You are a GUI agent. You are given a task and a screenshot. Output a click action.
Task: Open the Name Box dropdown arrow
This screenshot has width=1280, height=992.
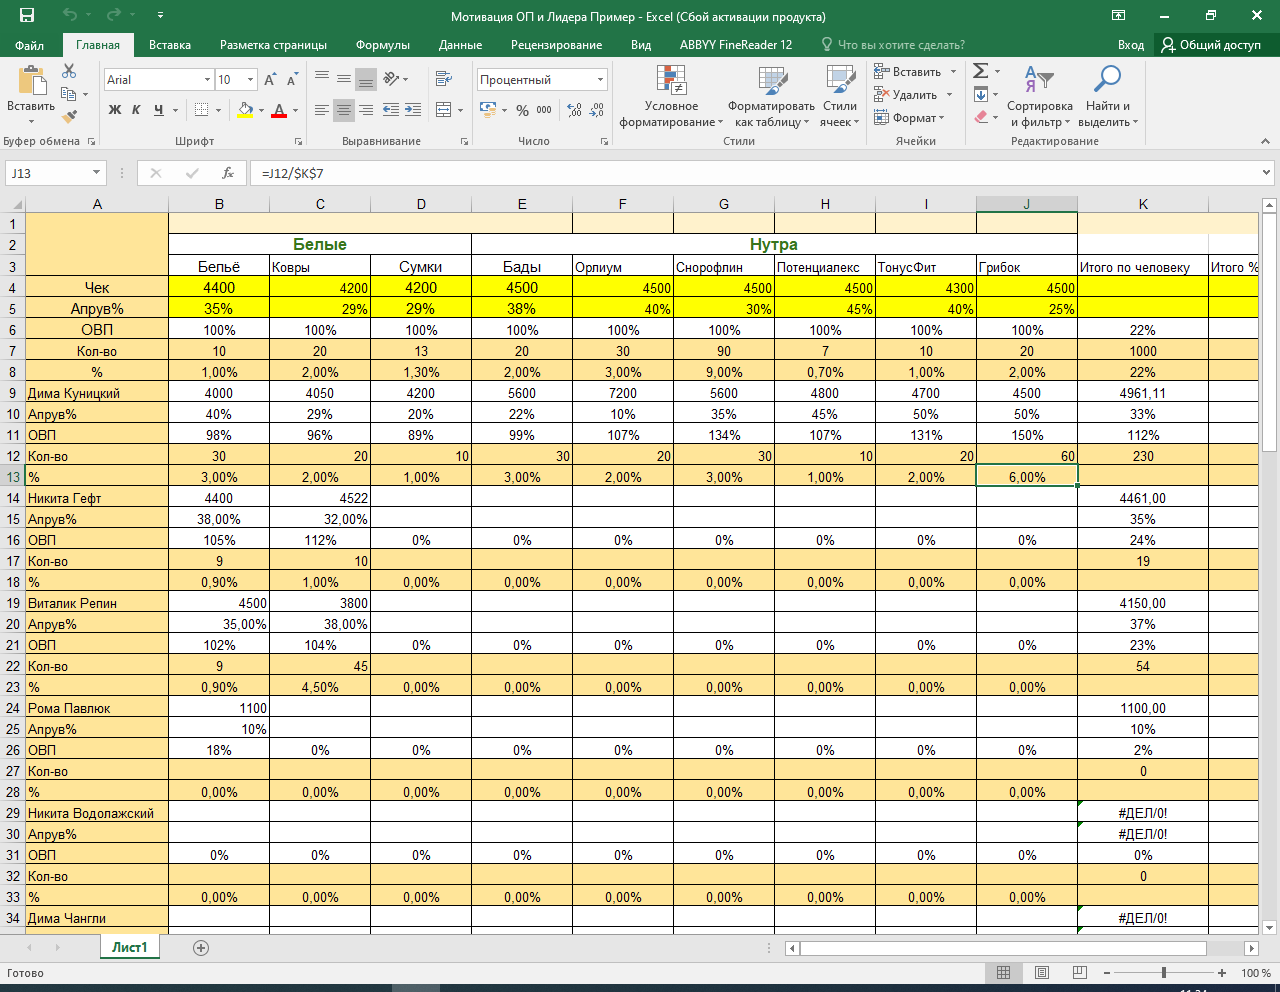click(96, 173)
